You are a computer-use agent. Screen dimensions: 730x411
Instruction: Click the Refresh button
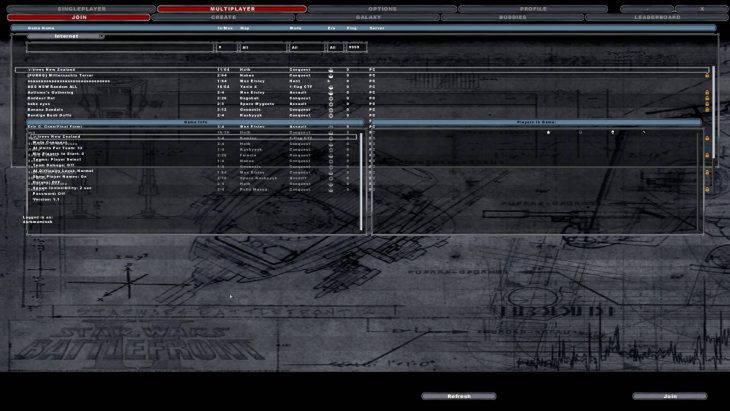point(459,396)
